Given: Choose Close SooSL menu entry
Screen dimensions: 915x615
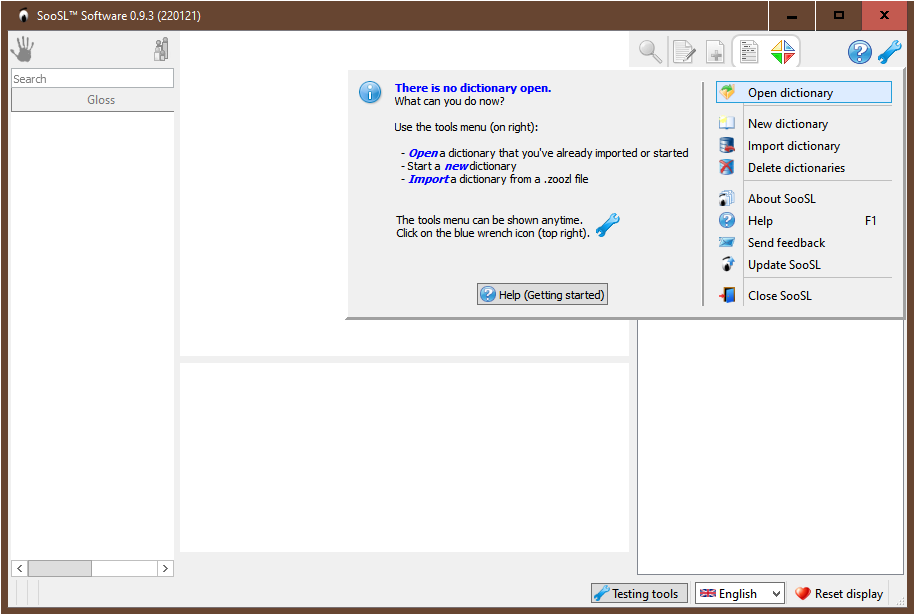Looking at the screenshot, I should pos(804,295).
